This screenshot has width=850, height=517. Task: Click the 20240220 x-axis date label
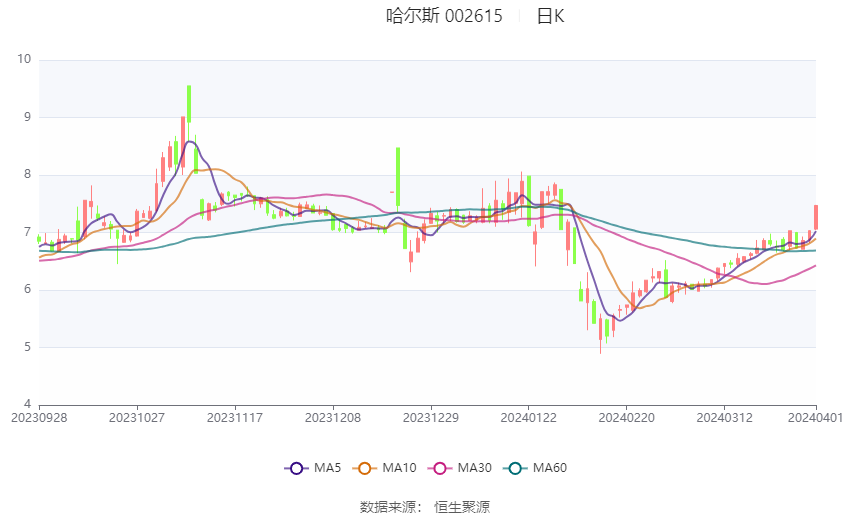click(627, 418)
